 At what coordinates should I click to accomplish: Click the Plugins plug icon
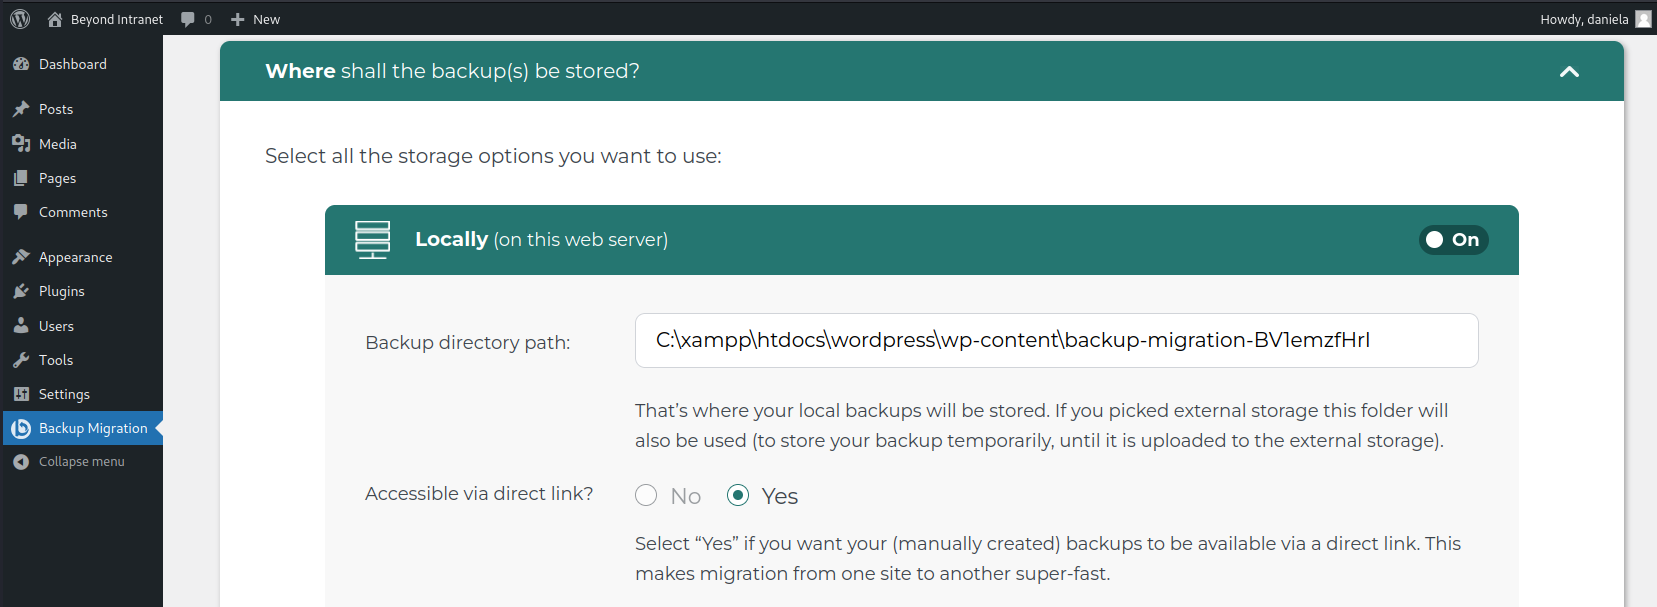(21, 291)
